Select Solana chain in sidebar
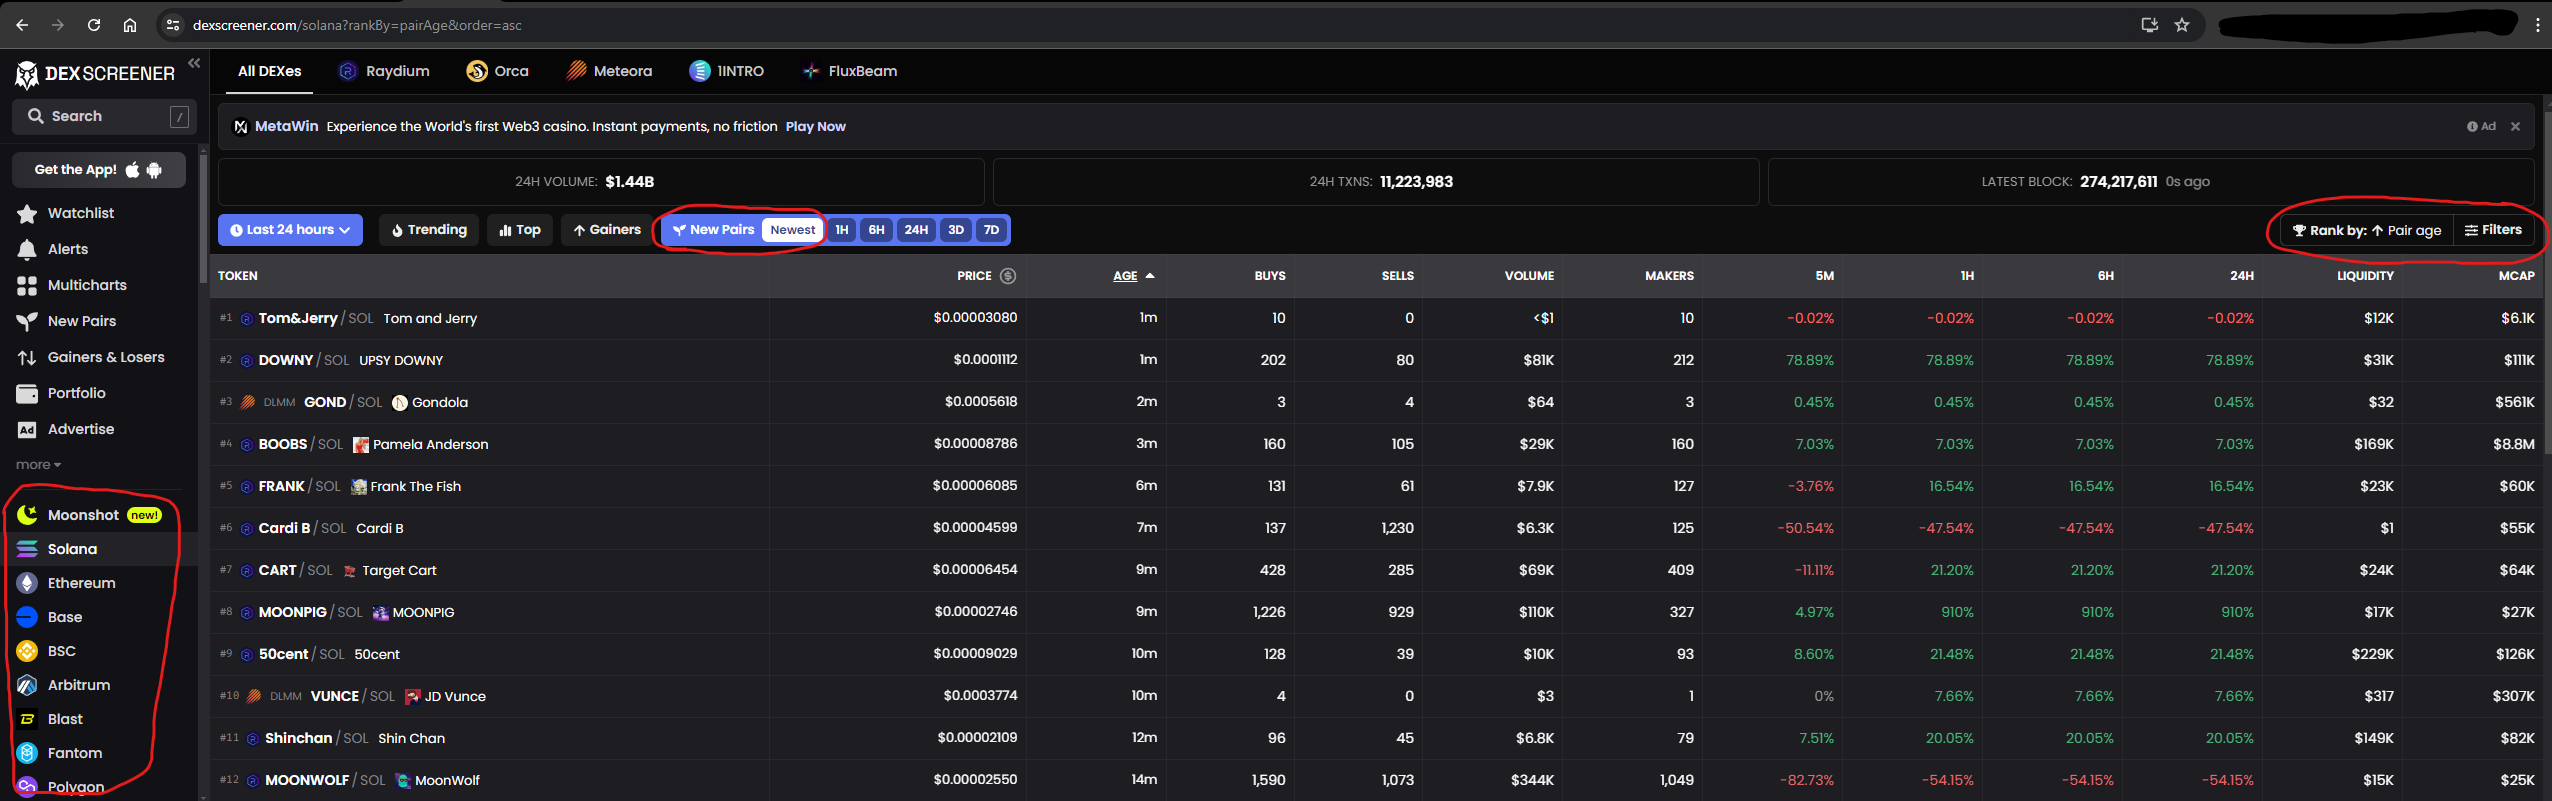2552x801 pixels. tap(58, 549)
